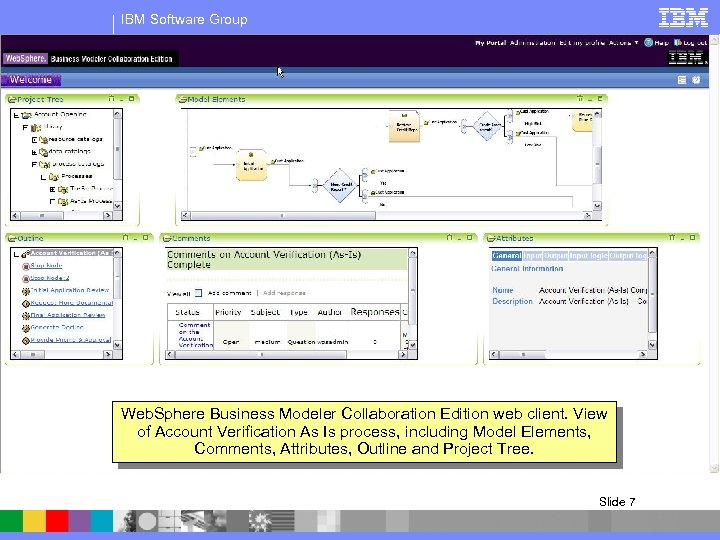Open the Administration link
The height and width of the screenshot is (540, 720).
pos(533,43)
